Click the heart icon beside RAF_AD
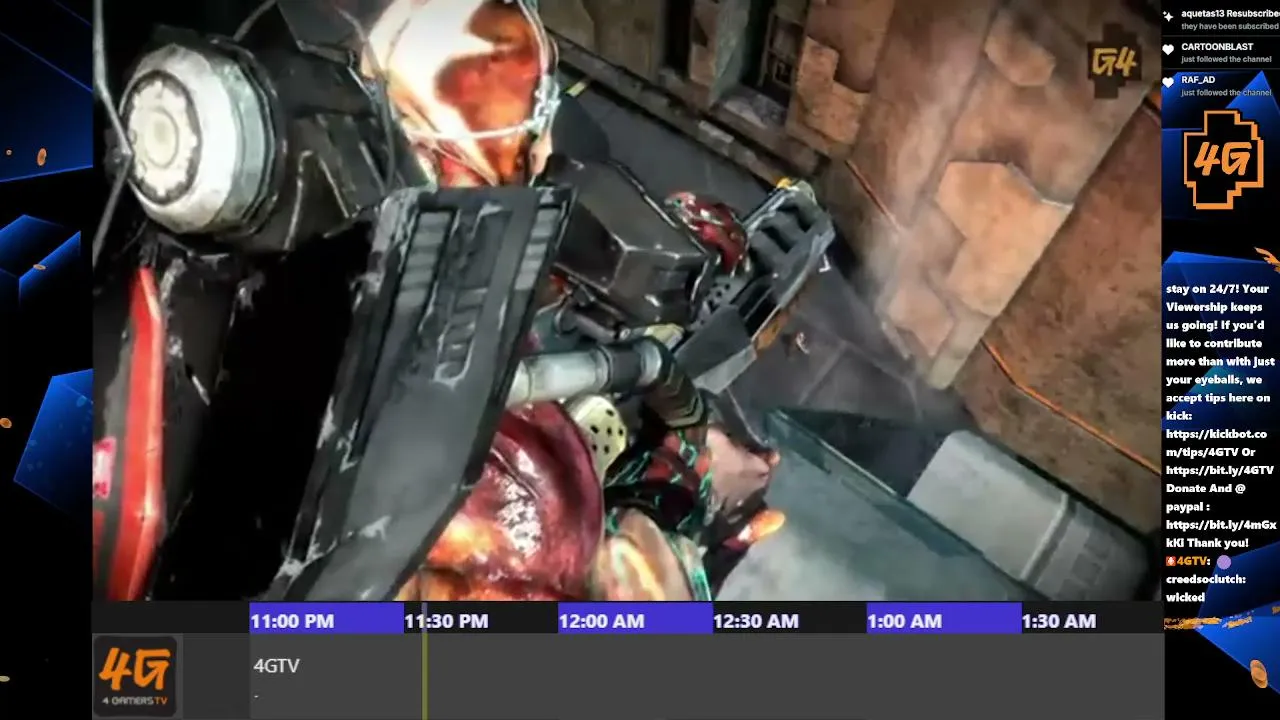The image size is (1280, 720). 1168,82
